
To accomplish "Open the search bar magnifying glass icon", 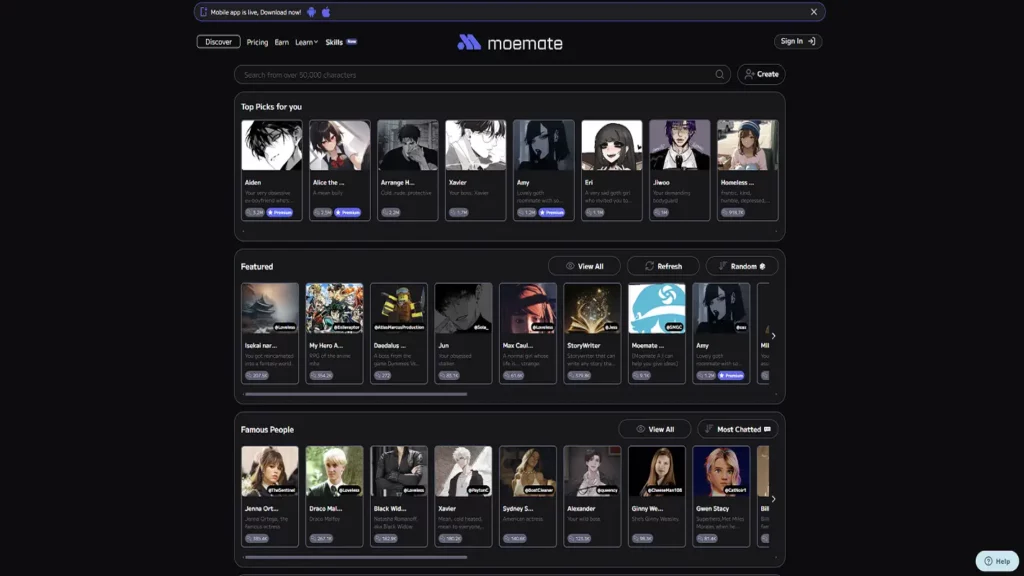I will coord(719,74).
